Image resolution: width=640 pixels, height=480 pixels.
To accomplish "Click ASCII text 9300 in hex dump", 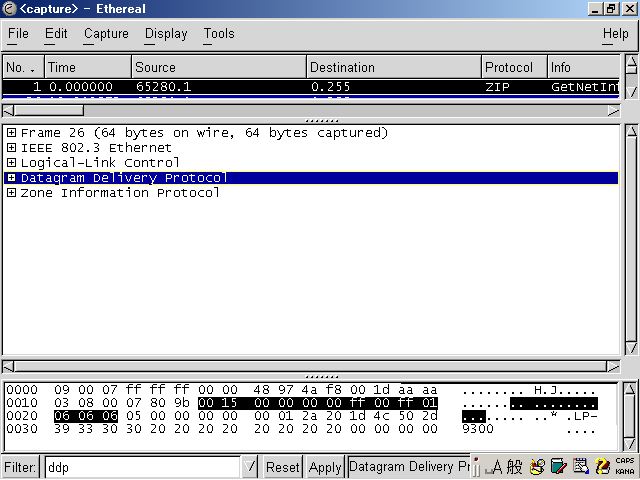I will (478, 429).
